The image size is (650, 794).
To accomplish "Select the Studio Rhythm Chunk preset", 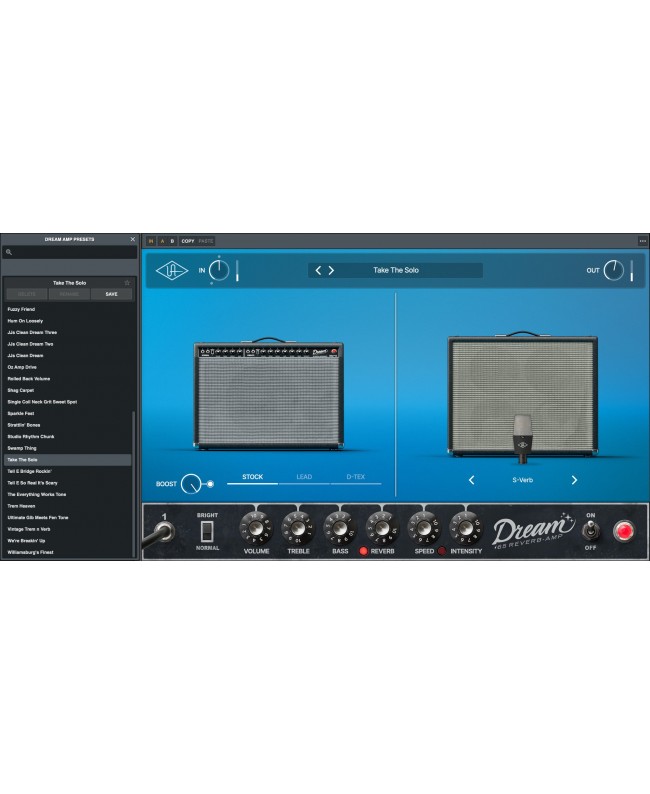I will click(67, 436).
